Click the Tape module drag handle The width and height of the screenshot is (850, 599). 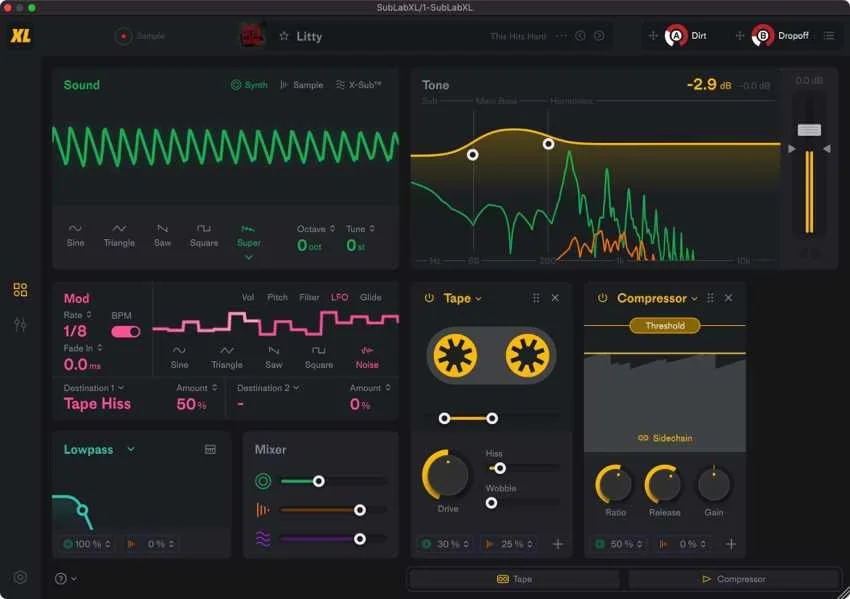coord(536,298)
